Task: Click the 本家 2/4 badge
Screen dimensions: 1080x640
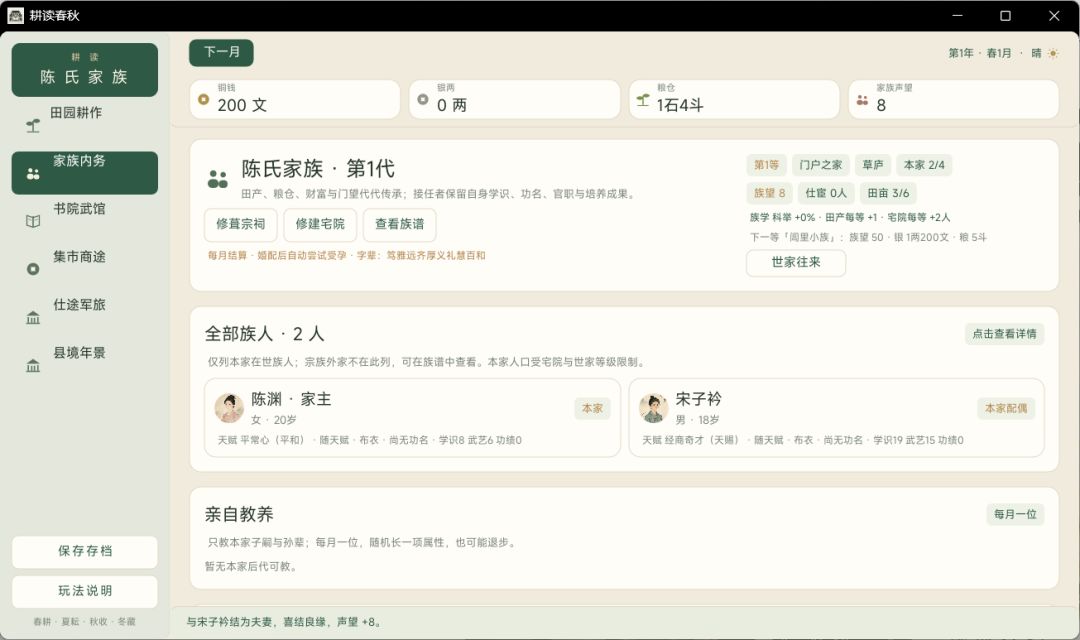Action: click(x=924, y=165)
